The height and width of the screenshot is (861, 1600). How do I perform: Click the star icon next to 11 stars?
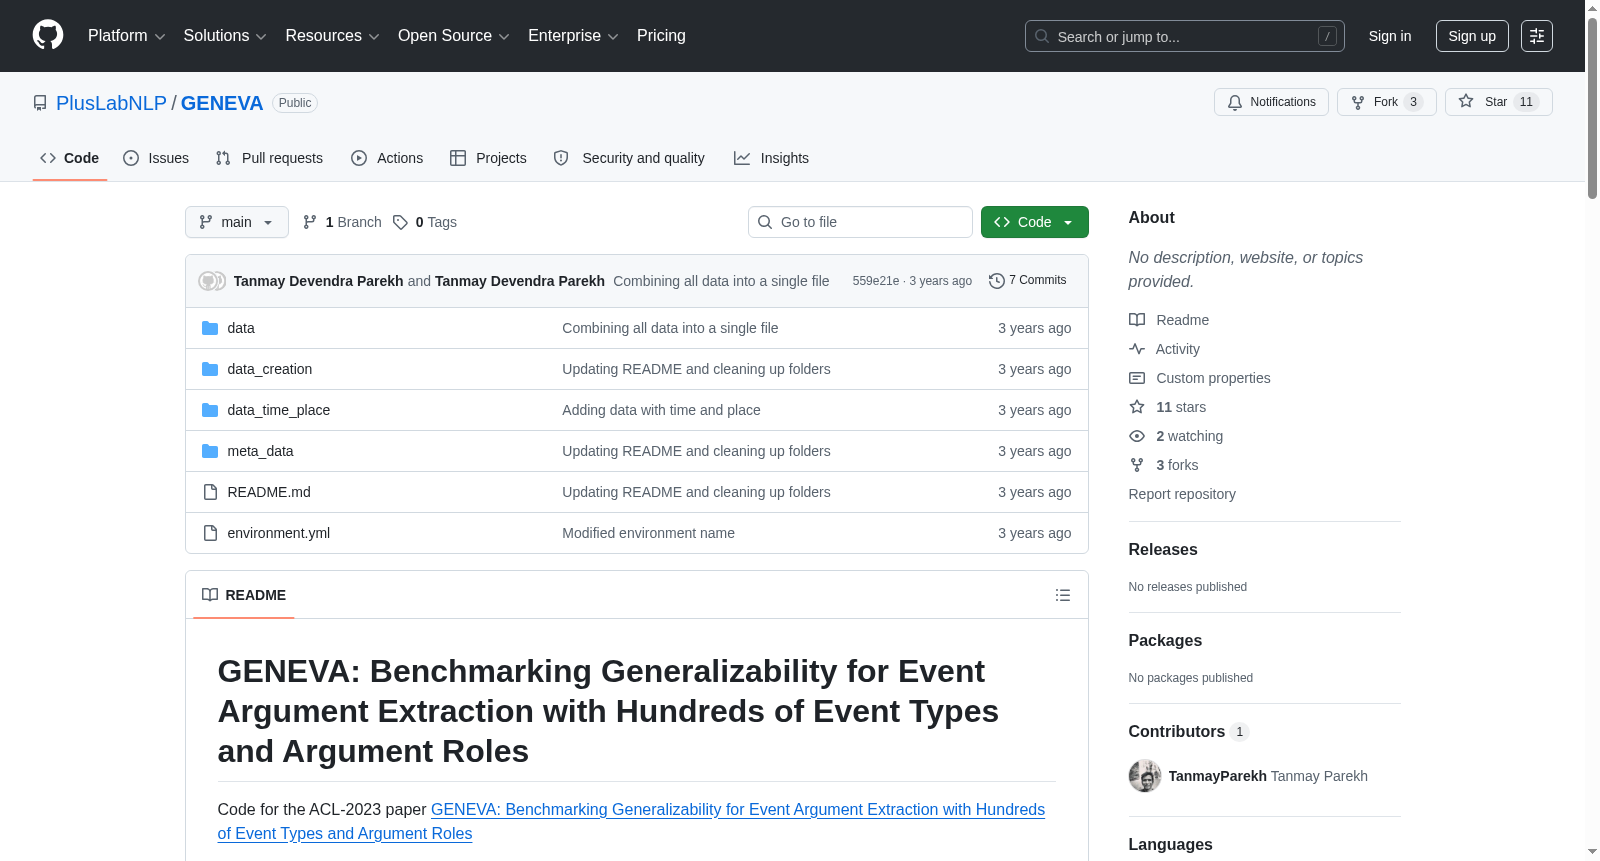click(x=1137, y=407)
